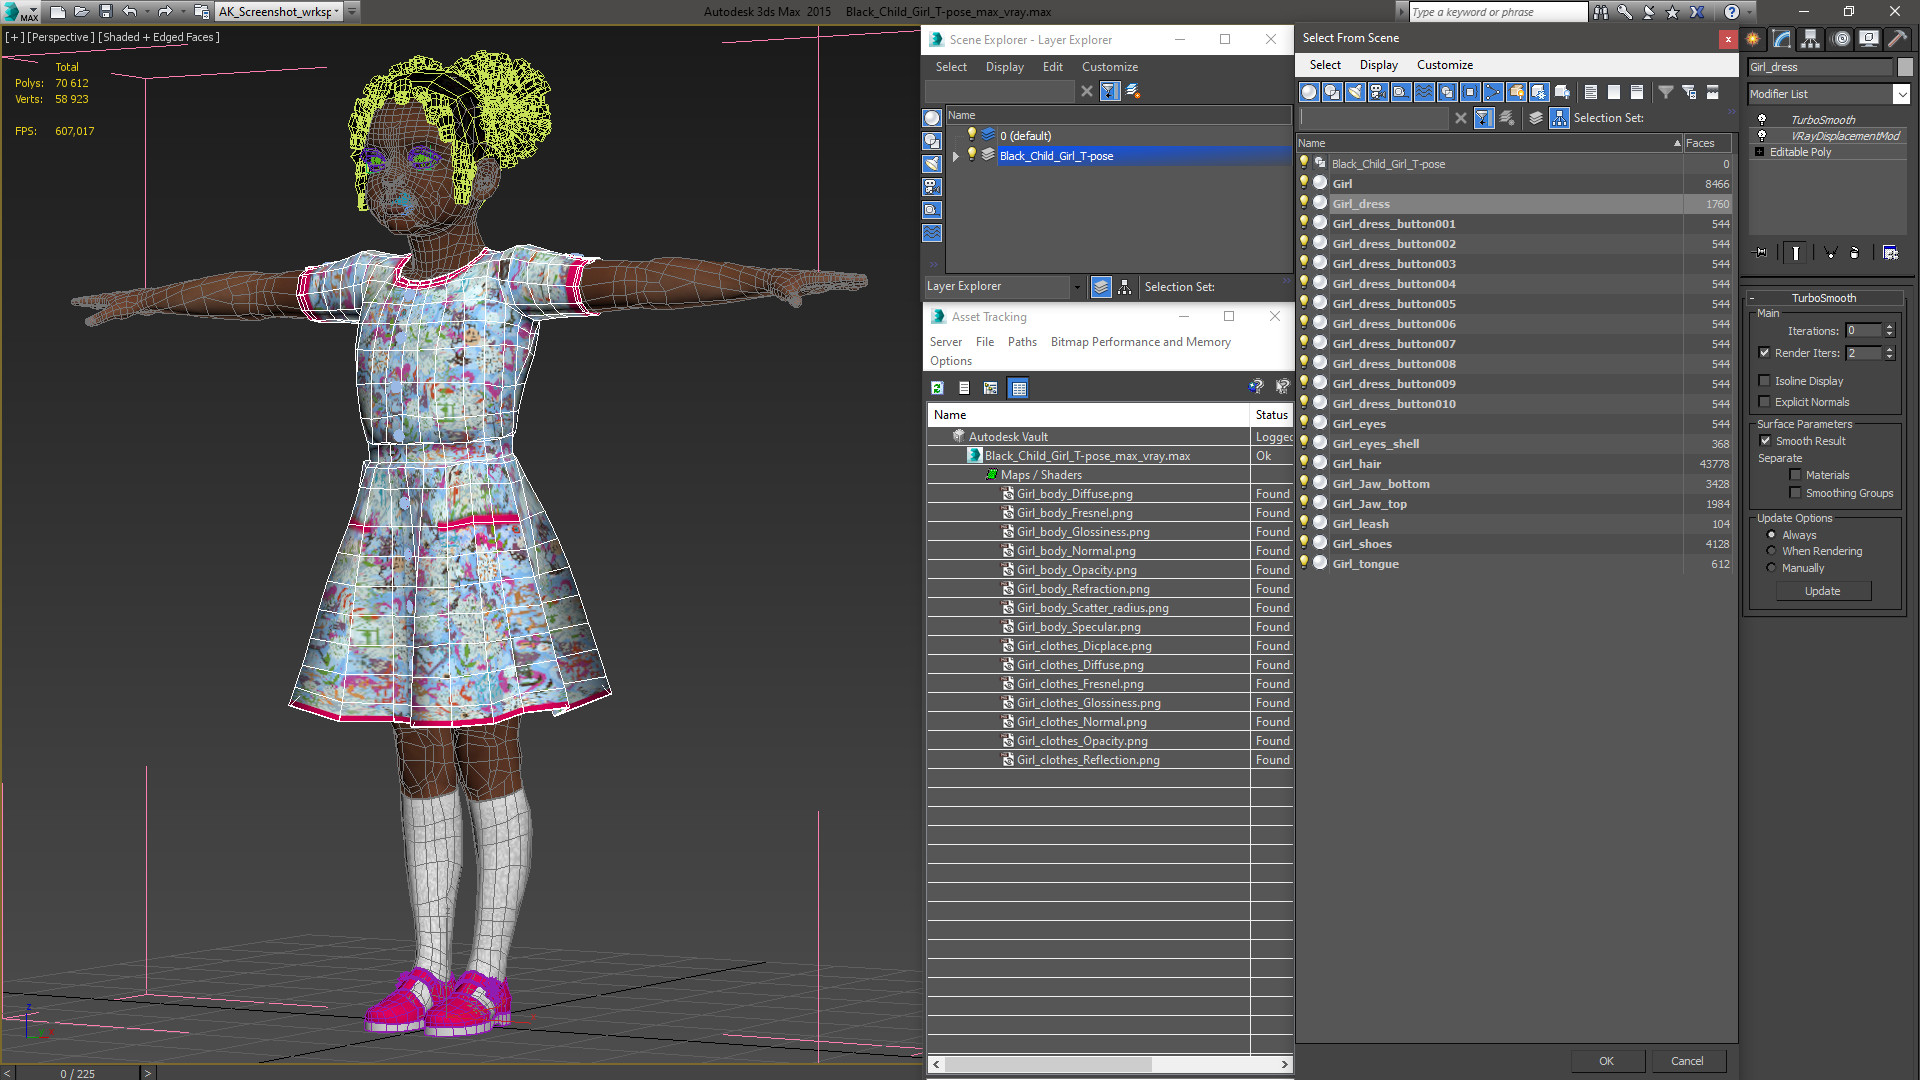Image resolution: width=1920 pixels, height=1080 pixels.
Task: Click the Scene Explorer filter icon
Action: 1109,91
